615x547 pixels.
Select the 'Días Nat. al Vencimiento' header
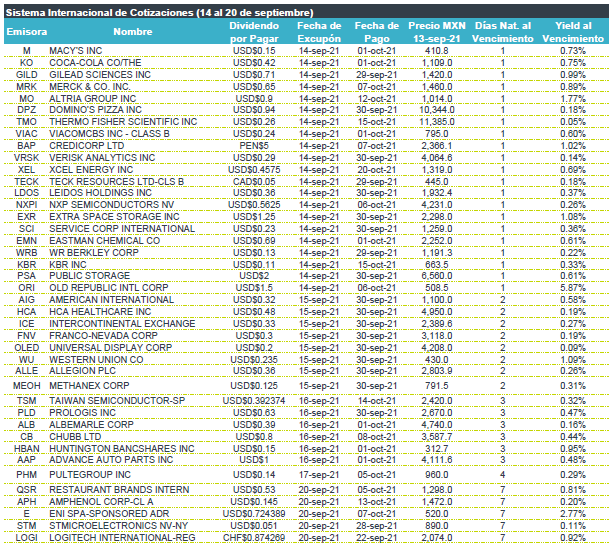pos(502,32)
